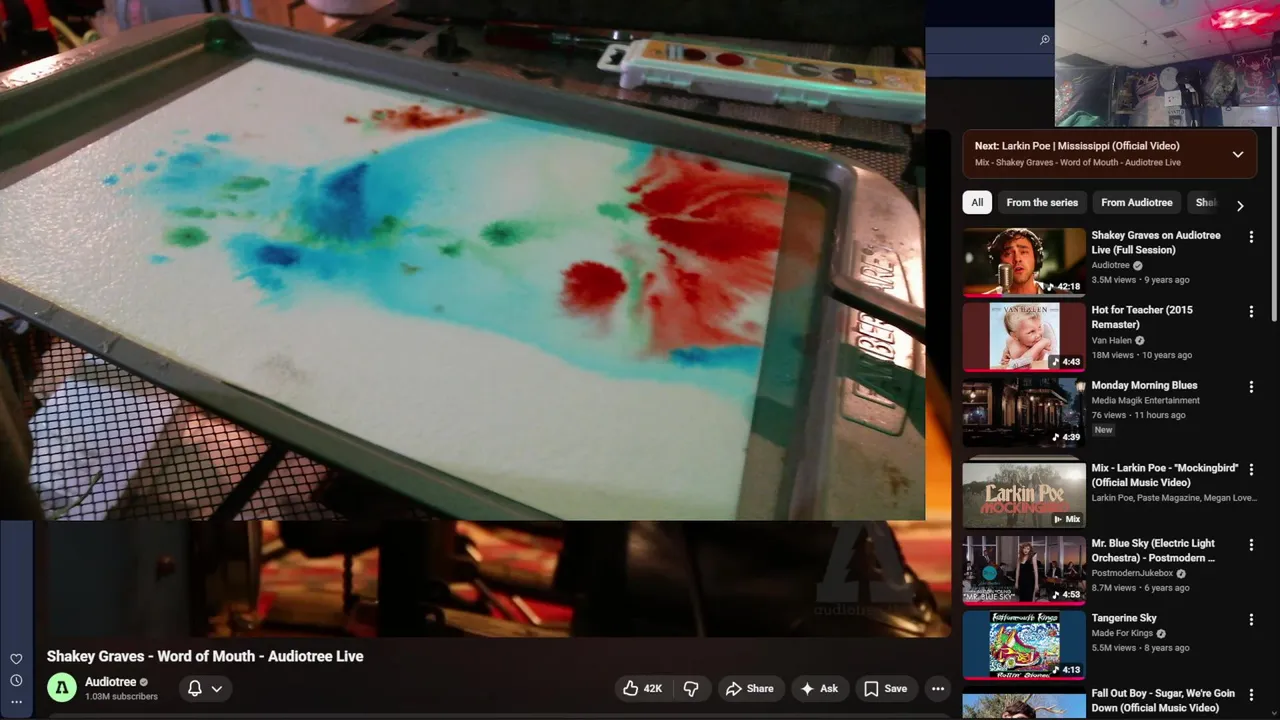Like the video showing 42K thumbs up
Image resolution: width=1280 pixels, height=720 pixels.
click(643, 688)
